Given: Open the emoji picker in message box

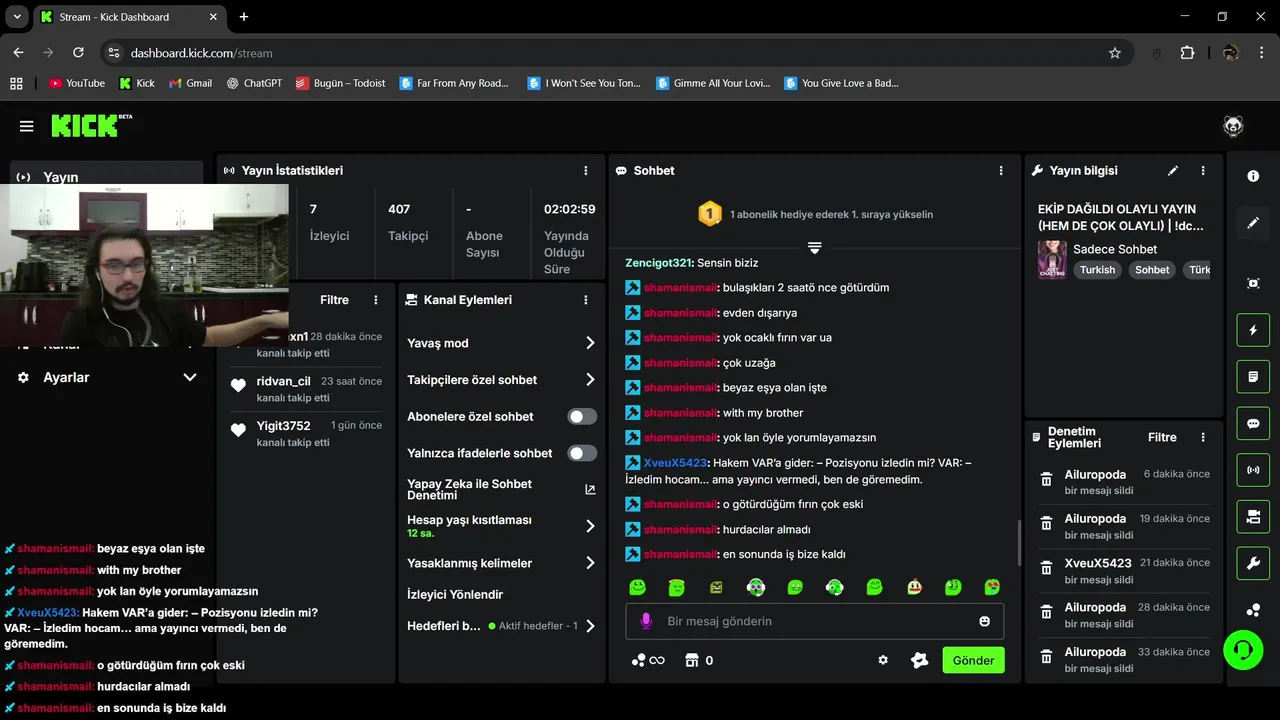Looking at the screenshot, I should coord(984,621).
